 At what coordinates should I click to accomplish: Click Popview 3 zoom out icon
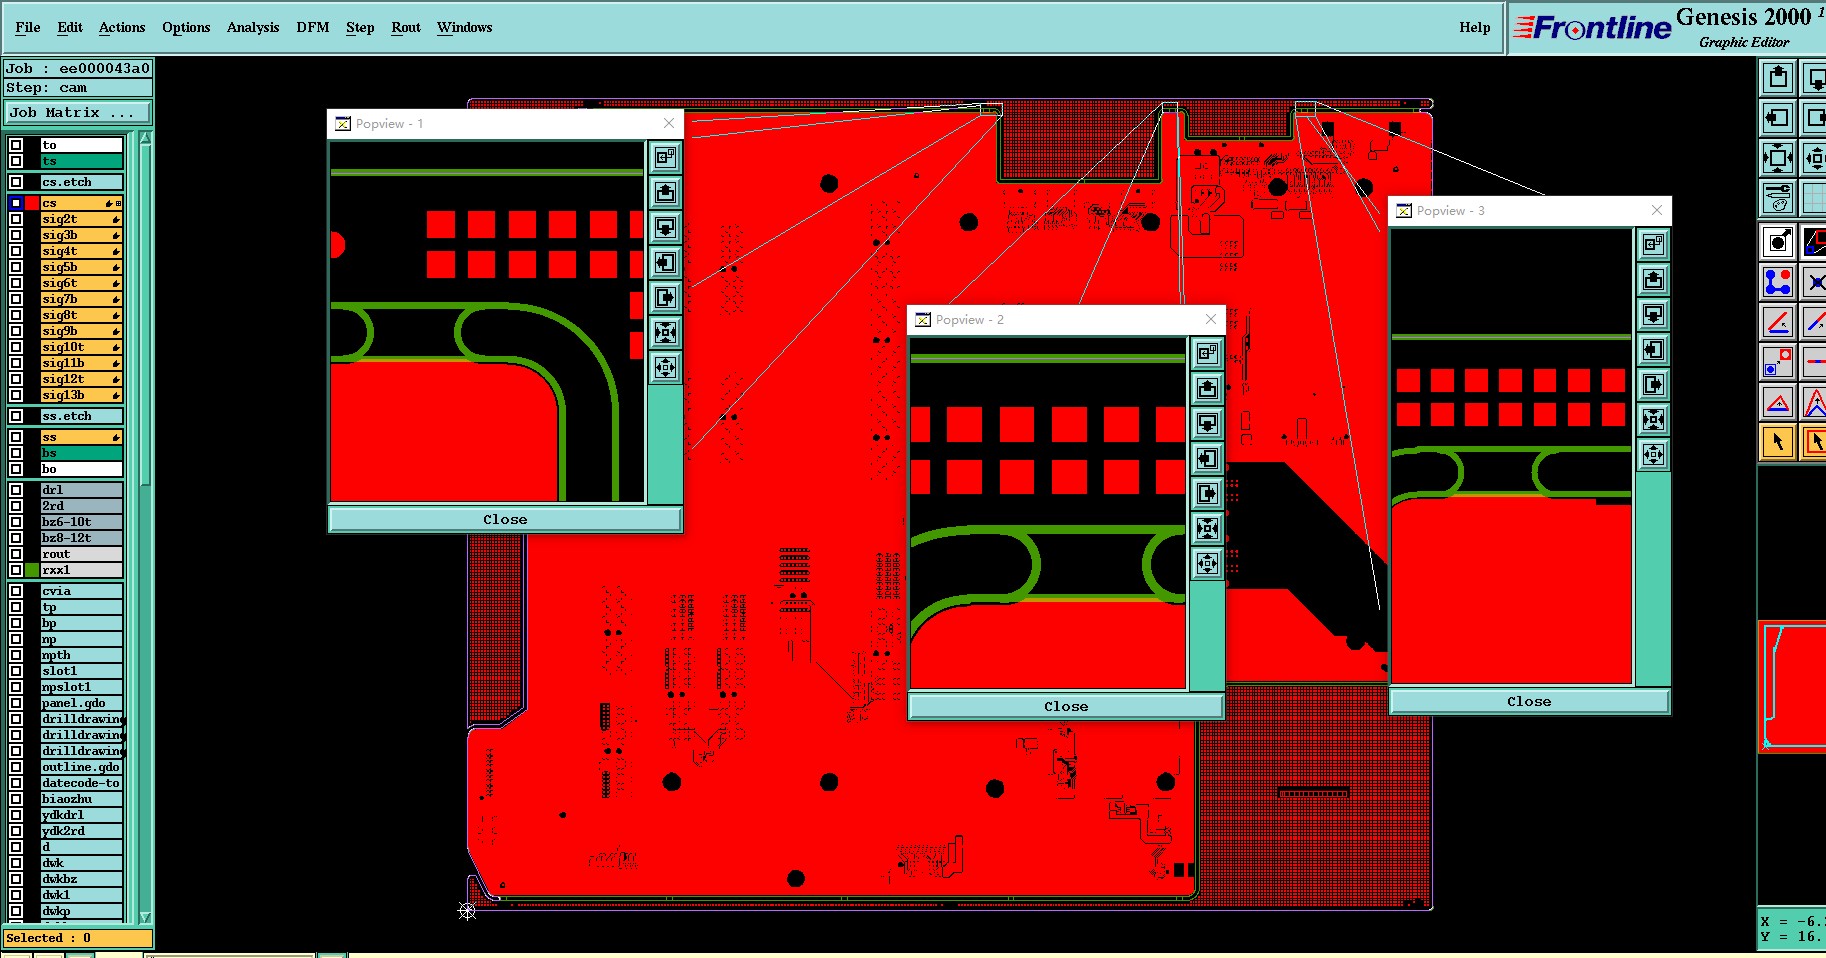(1653, 455)
